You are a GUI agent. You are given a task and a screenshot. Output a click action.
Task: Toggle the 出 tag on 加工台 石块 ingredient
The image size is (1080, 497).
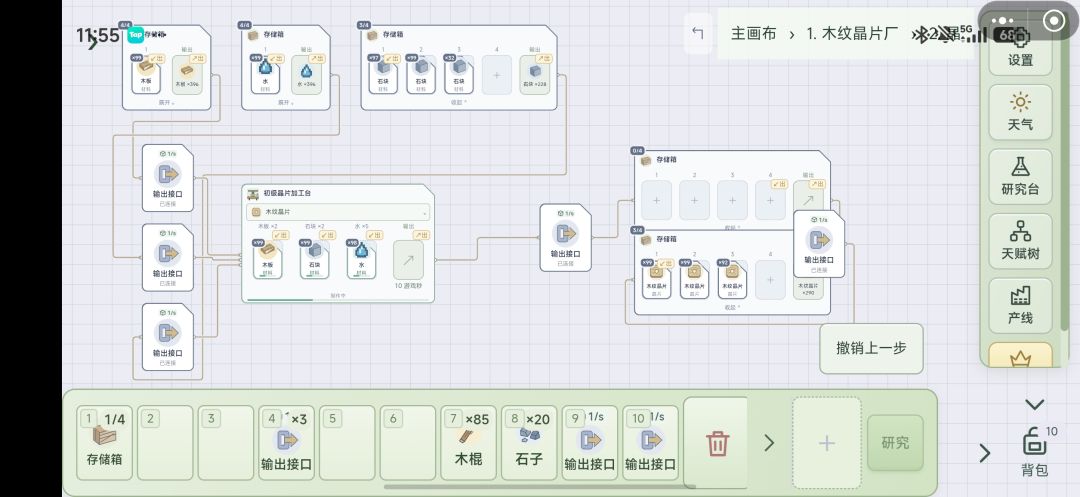(327, 235)
